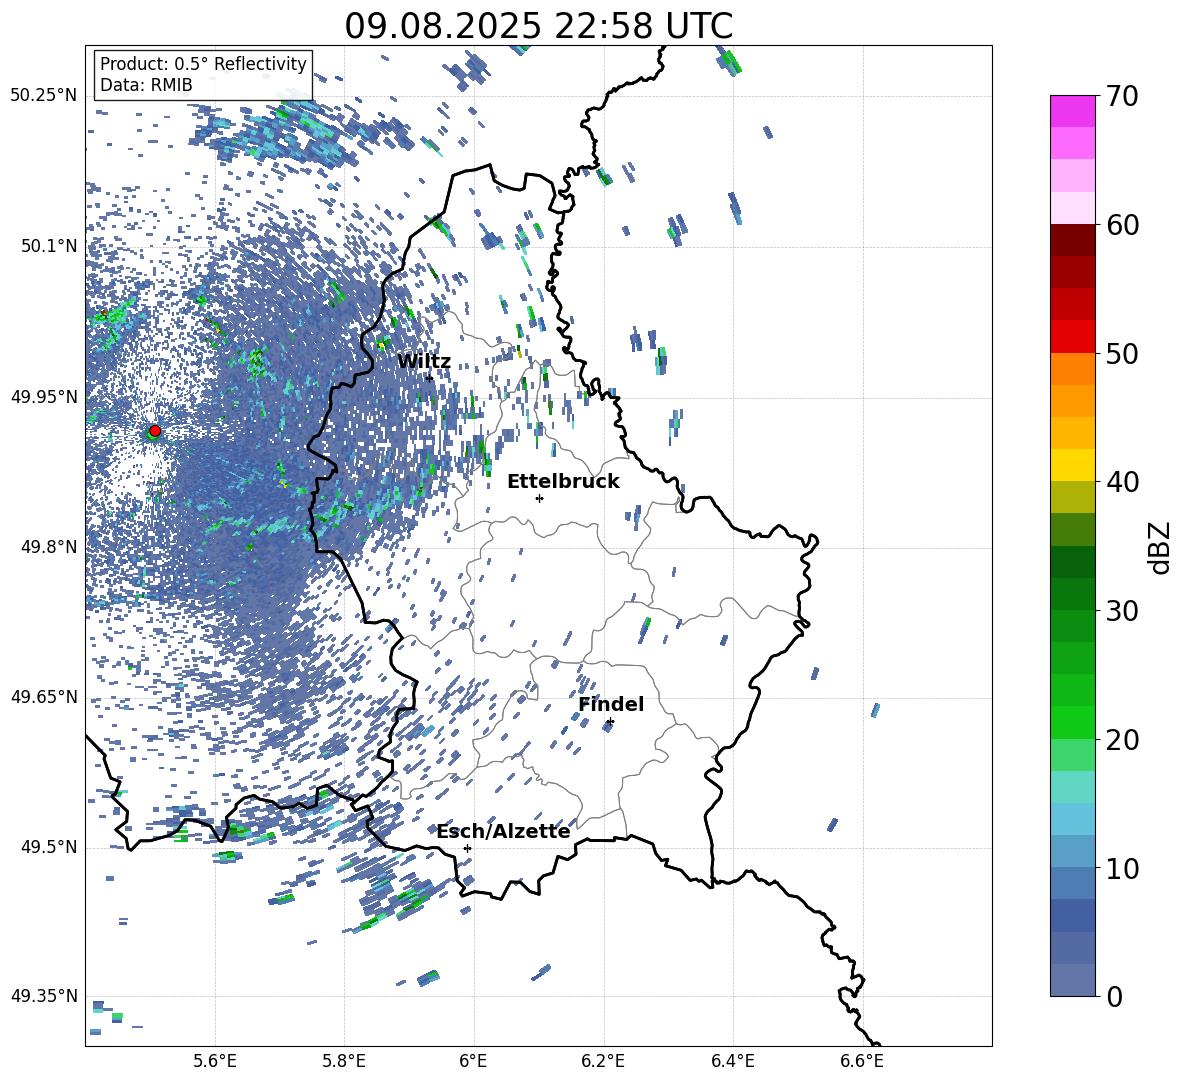Click the 49.35°N latitude label
Image resolution: width=1184 pixels, height=1081 pixels.
coord(44,996)
